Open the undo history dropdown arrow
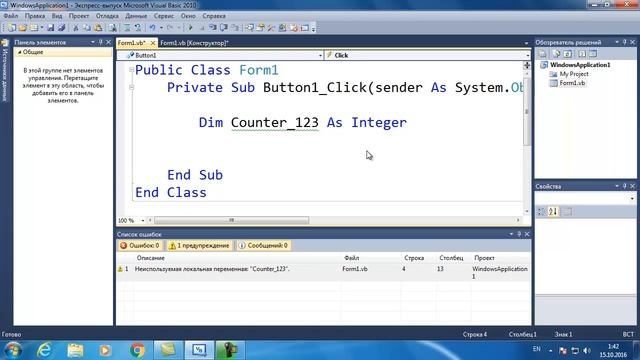640x360 pixels. point(161,28)
